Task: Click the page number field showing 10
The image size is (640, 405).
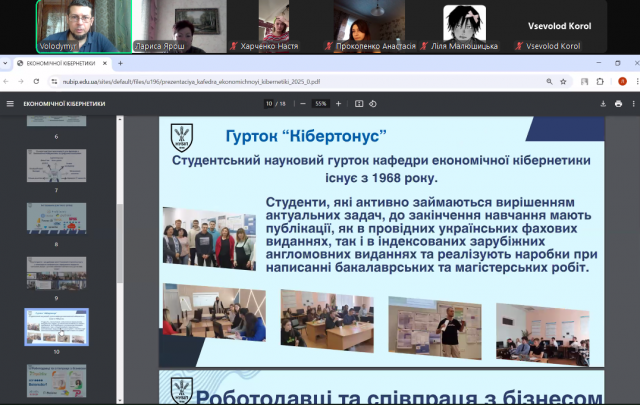Action: pyautogui.click(x=269, y=103)
